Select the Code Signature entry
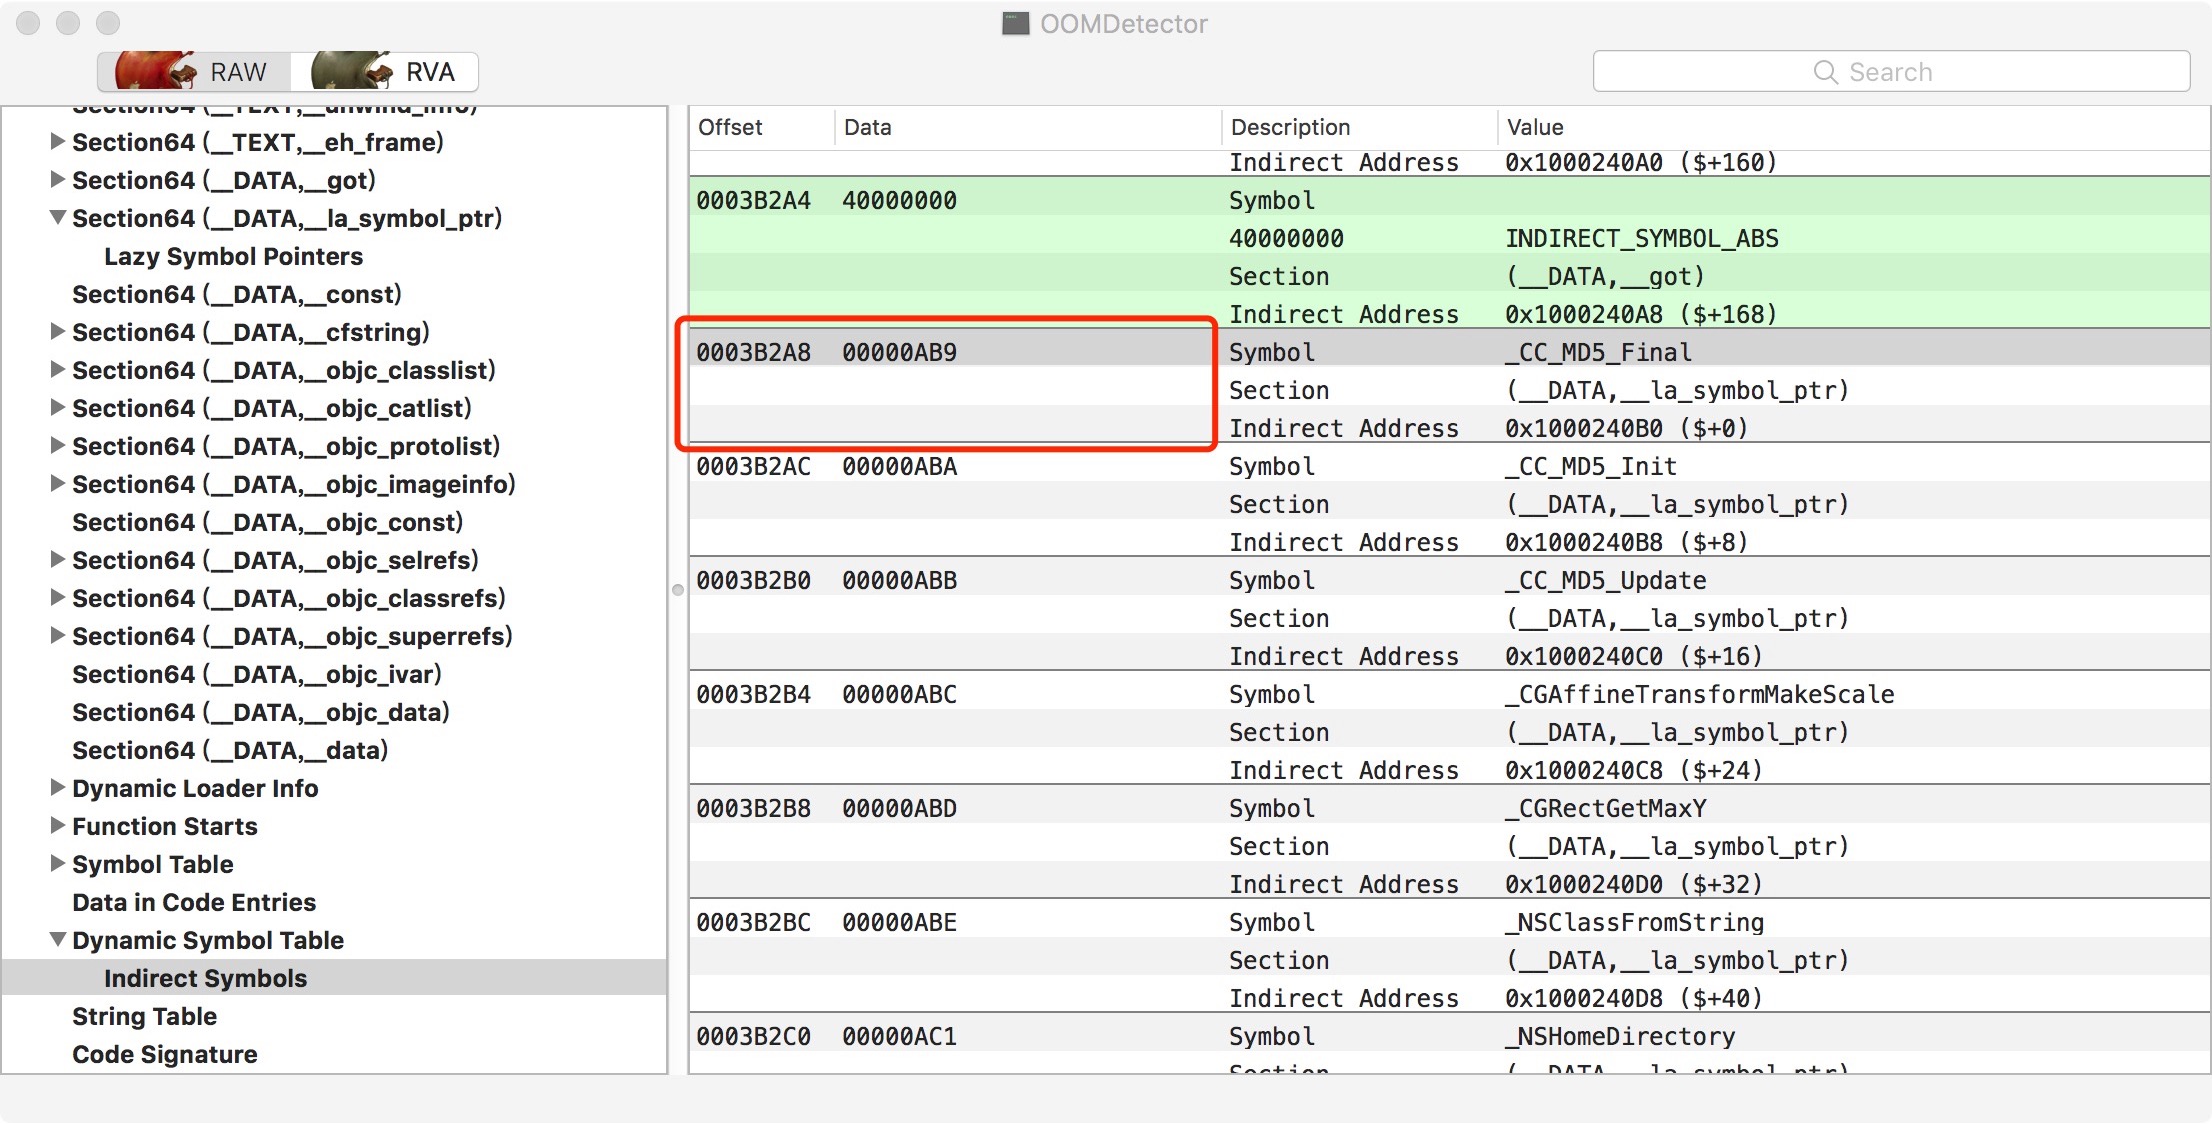The height and width of the screenshot is (1124, 2212). click(x=164, y=1054)
